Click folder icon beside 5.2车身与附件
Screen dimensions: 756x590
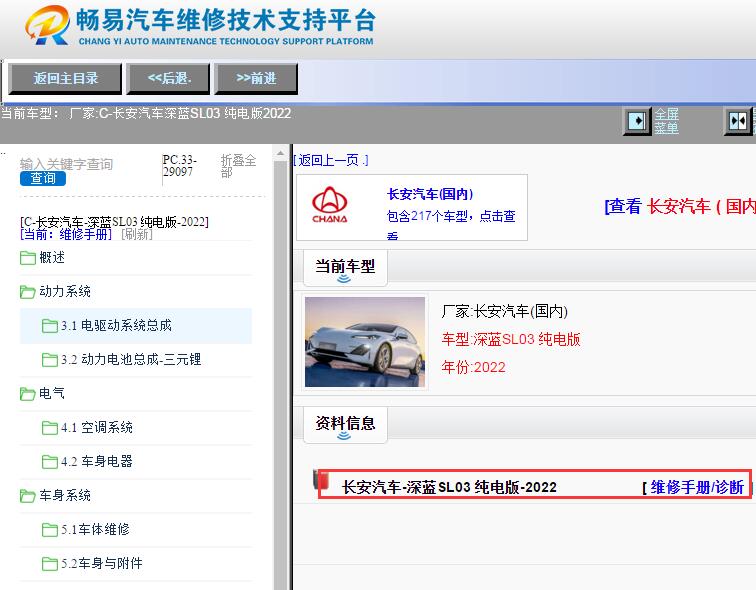(x=50, y=563)
